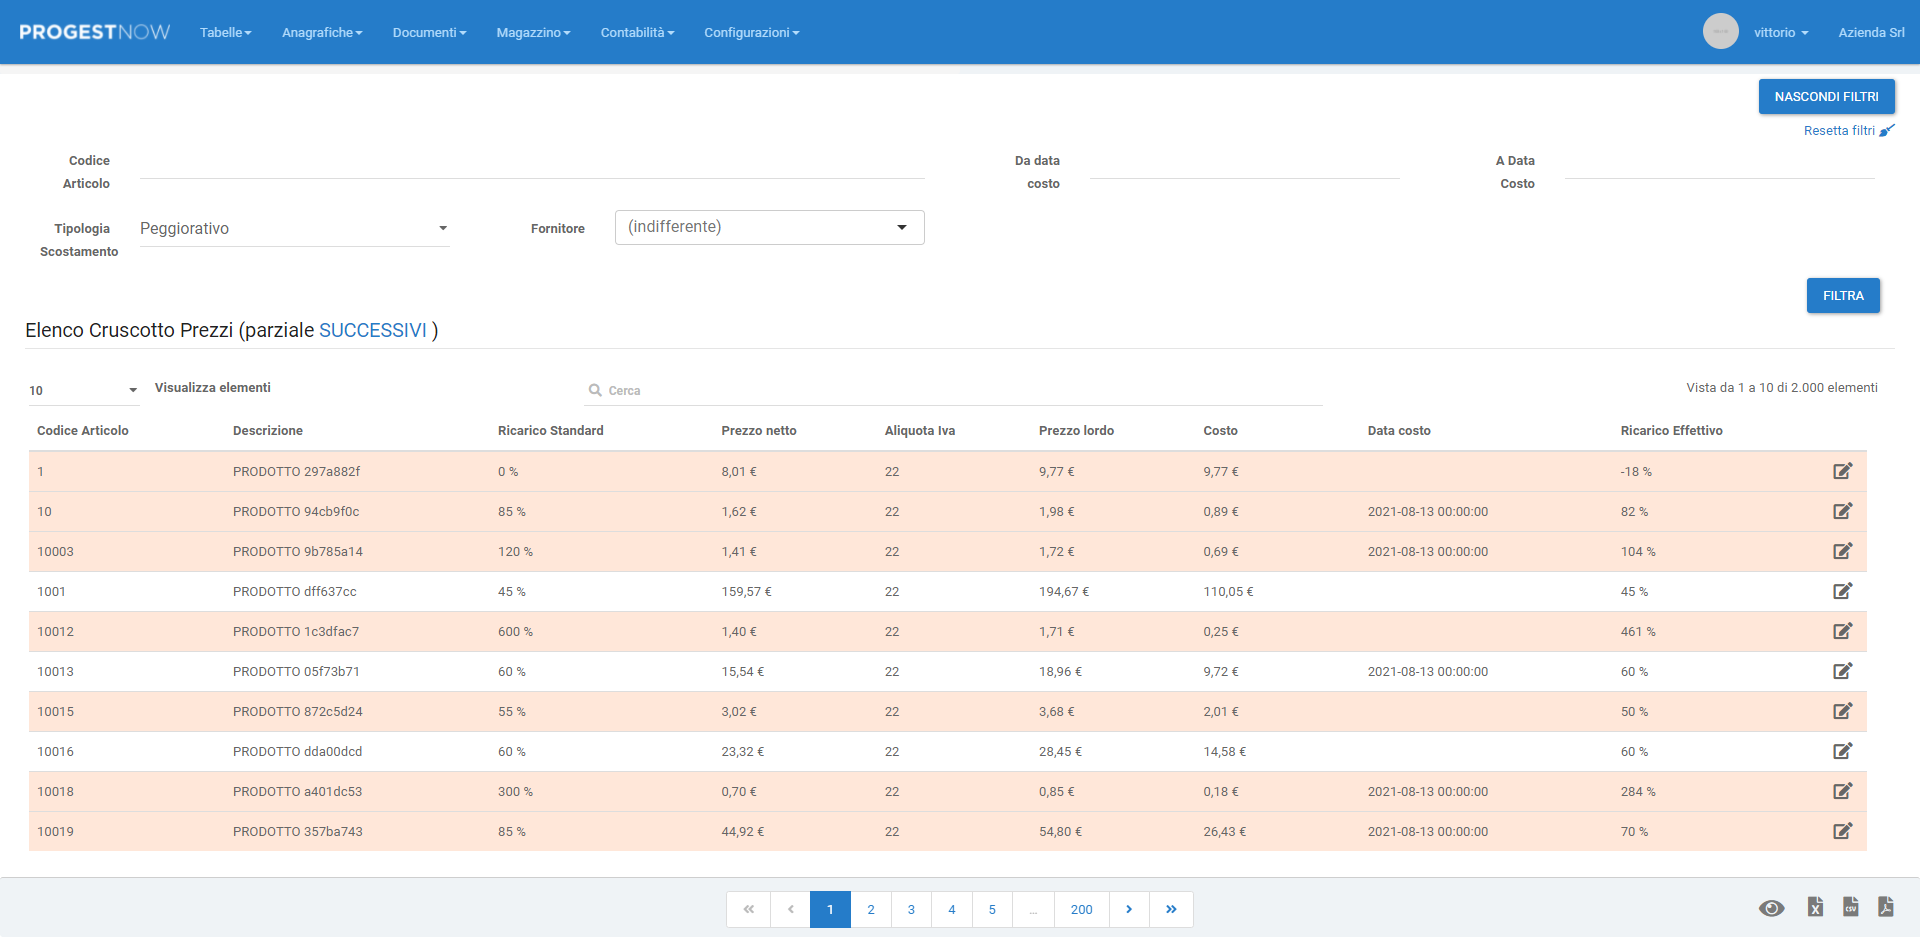Open the Configurazioni menu

[x=751, y=32]
